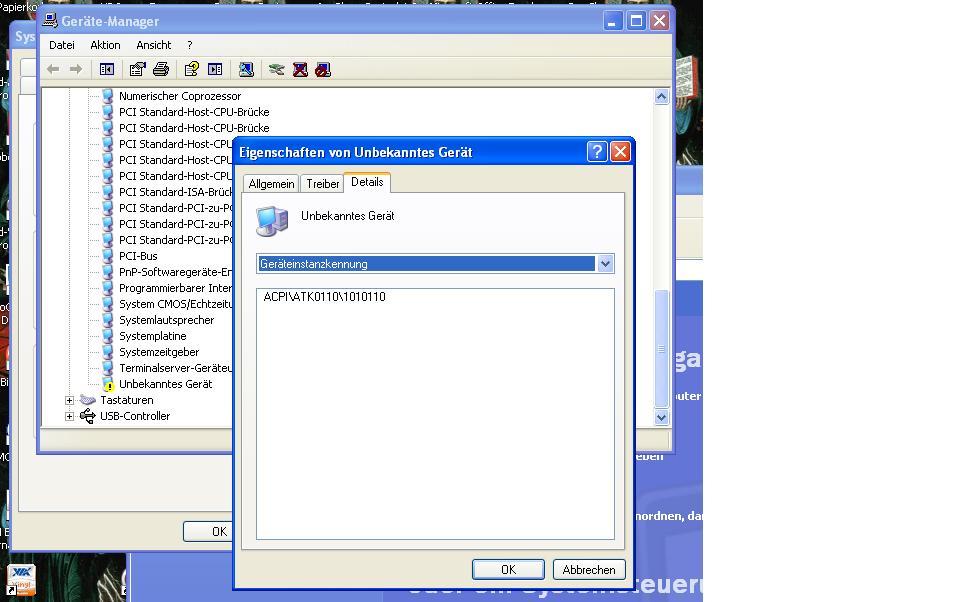This screenshot has height=602, width=963.
Task: Click the dialog's question mark help button
Action: pos(596,152)
